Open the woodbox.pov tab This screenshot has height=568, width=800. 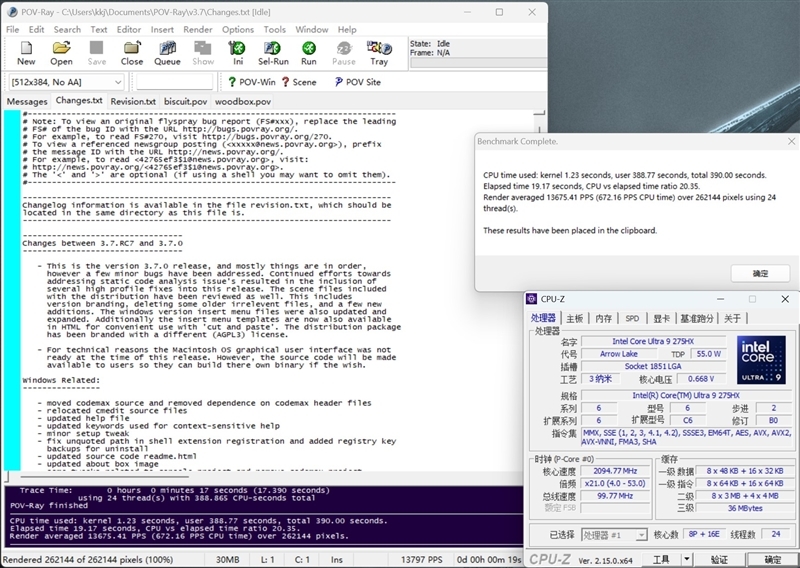[x=242, y=102]
